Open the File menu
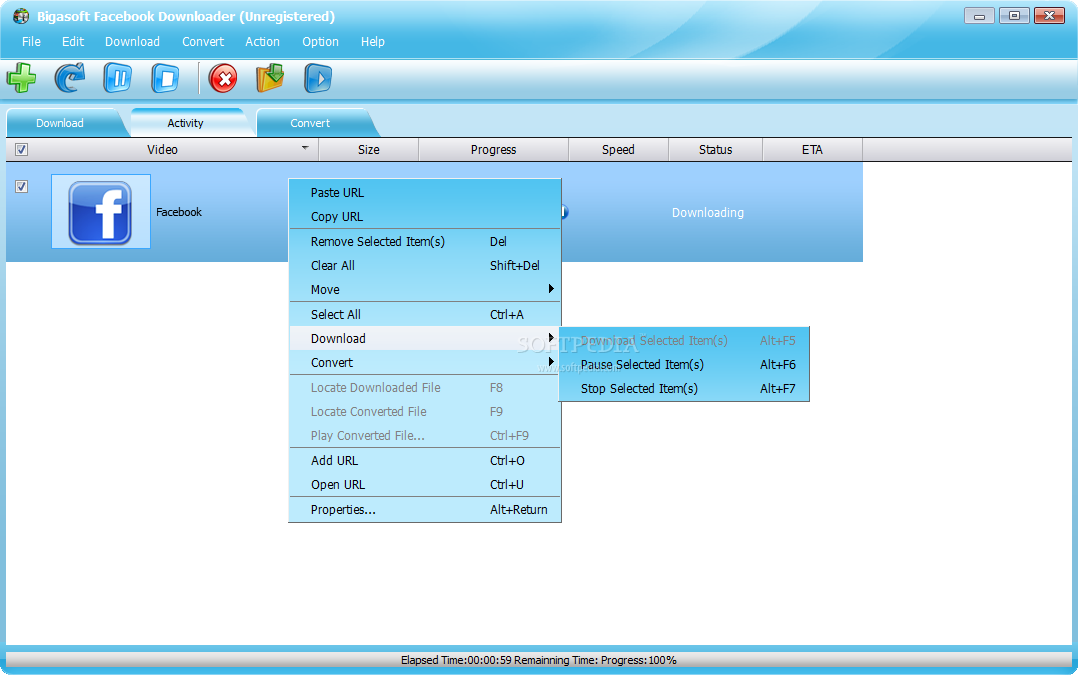Viewport: 1078px width, 675px height. coord(31,41)
